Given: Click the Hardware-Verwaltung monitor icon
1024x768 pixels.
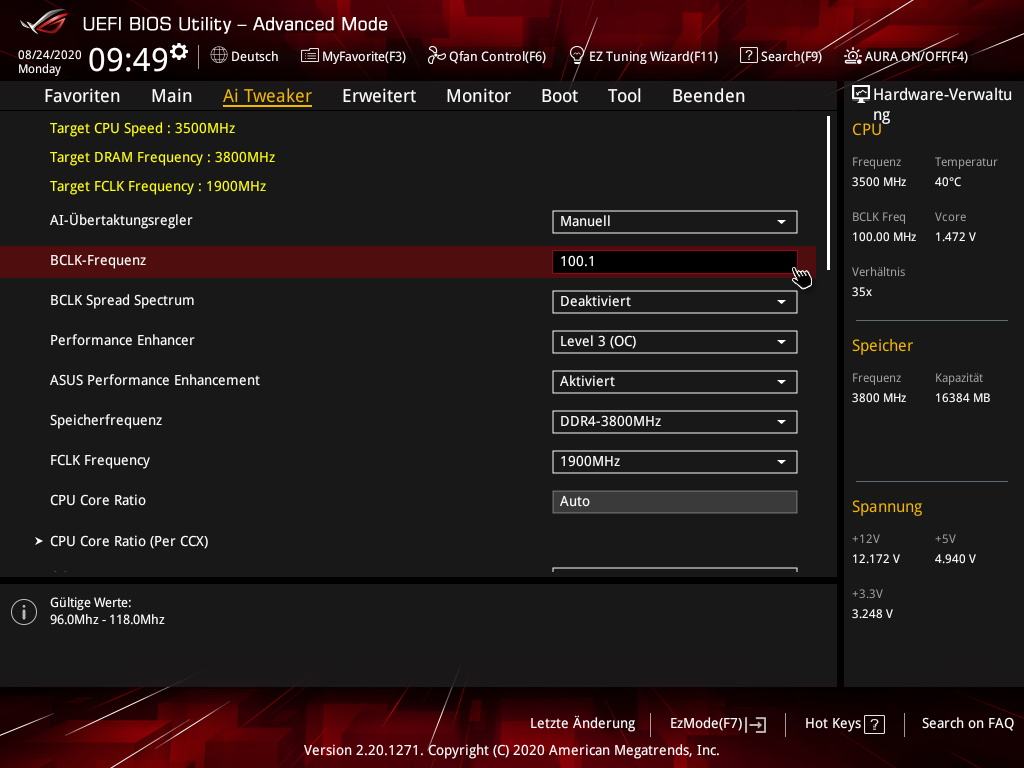Looking at the screenshot, I should 861,95.
